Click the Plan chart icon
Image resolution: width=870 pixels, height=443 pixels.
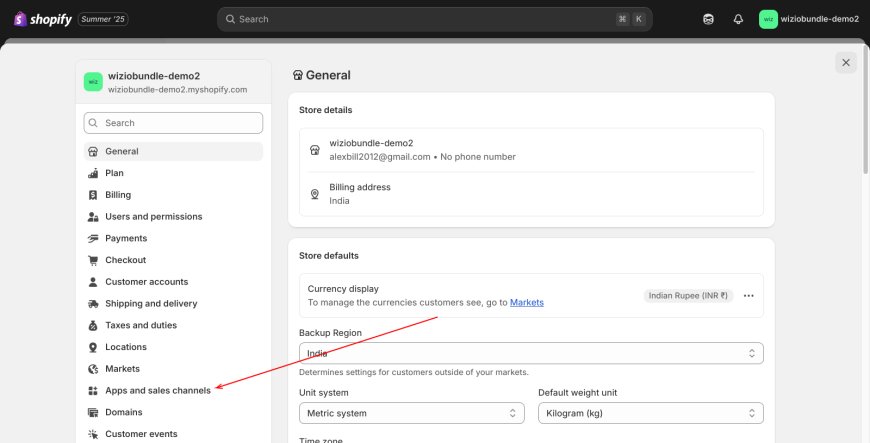[x=93, y=173]
